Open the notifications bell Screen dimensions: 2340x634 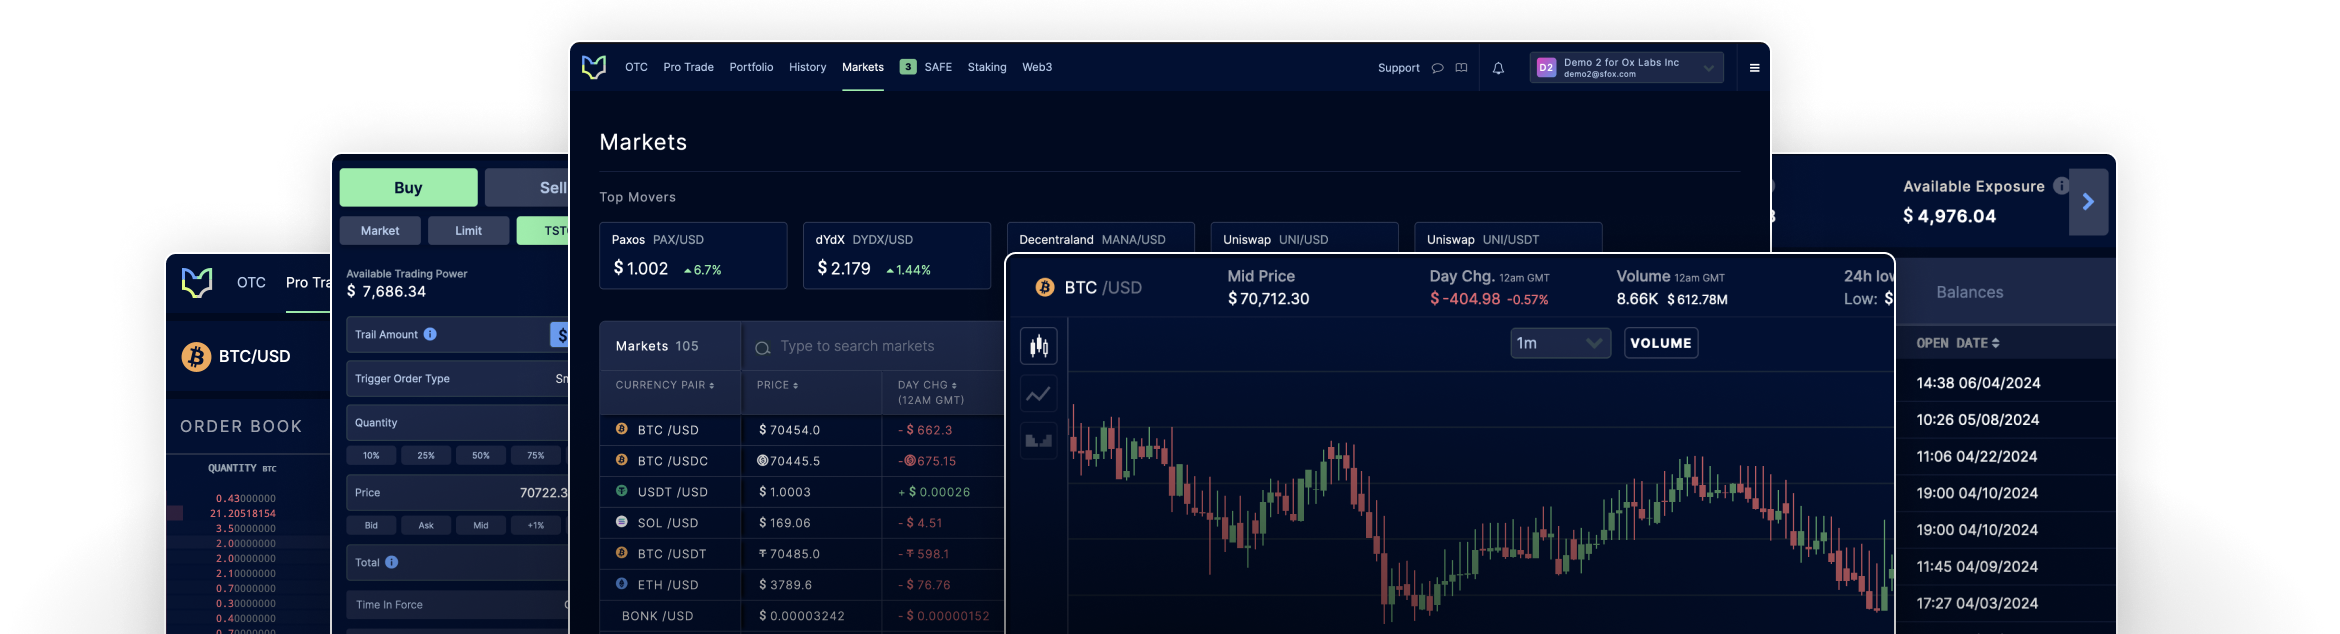point(1498,68)
